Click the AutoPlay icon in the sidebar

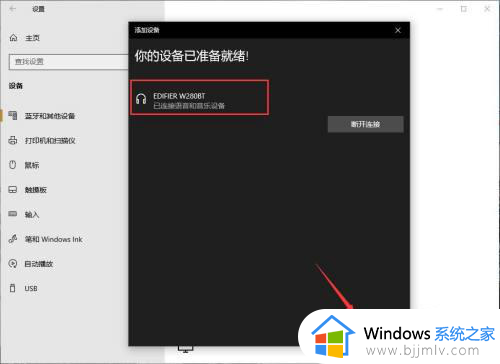point(13,264)
